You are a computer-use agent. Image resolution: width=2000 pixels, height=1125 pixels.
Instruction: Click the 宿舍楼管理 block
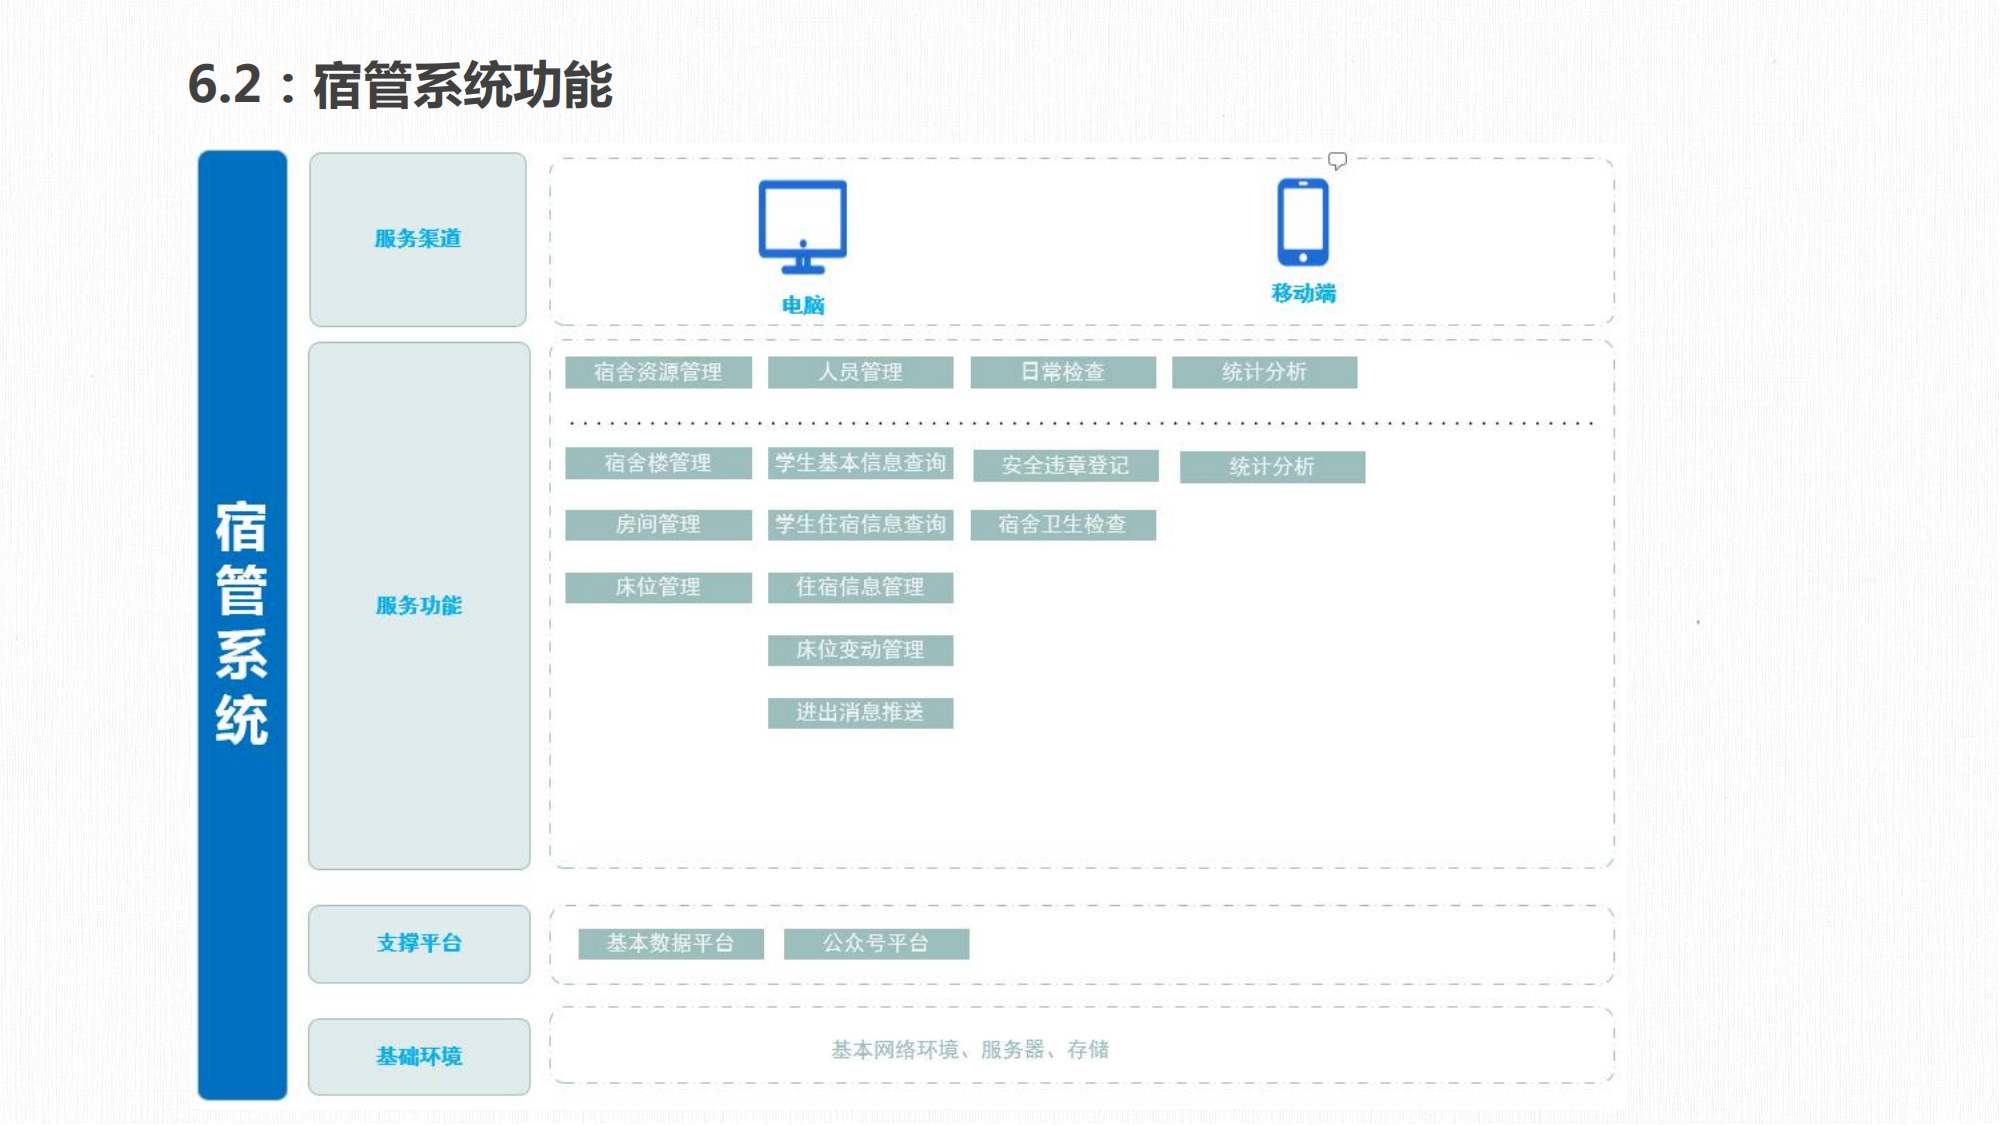(x=658, y=463)
